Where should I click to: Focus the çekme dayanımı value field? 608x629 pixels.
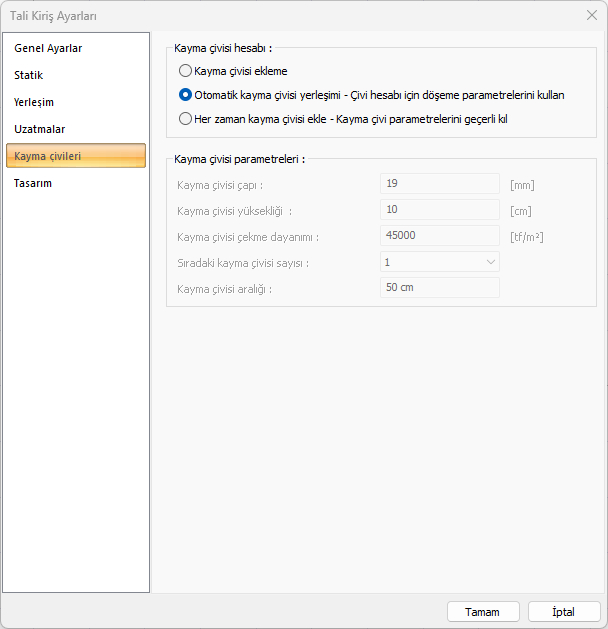439,236
